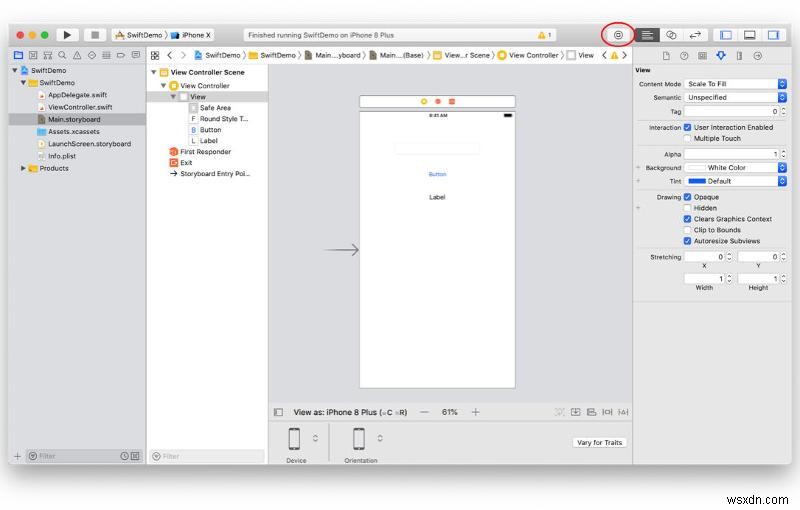
Task: Toggle the Debug area panel
Action: click(x=749, y=35)
